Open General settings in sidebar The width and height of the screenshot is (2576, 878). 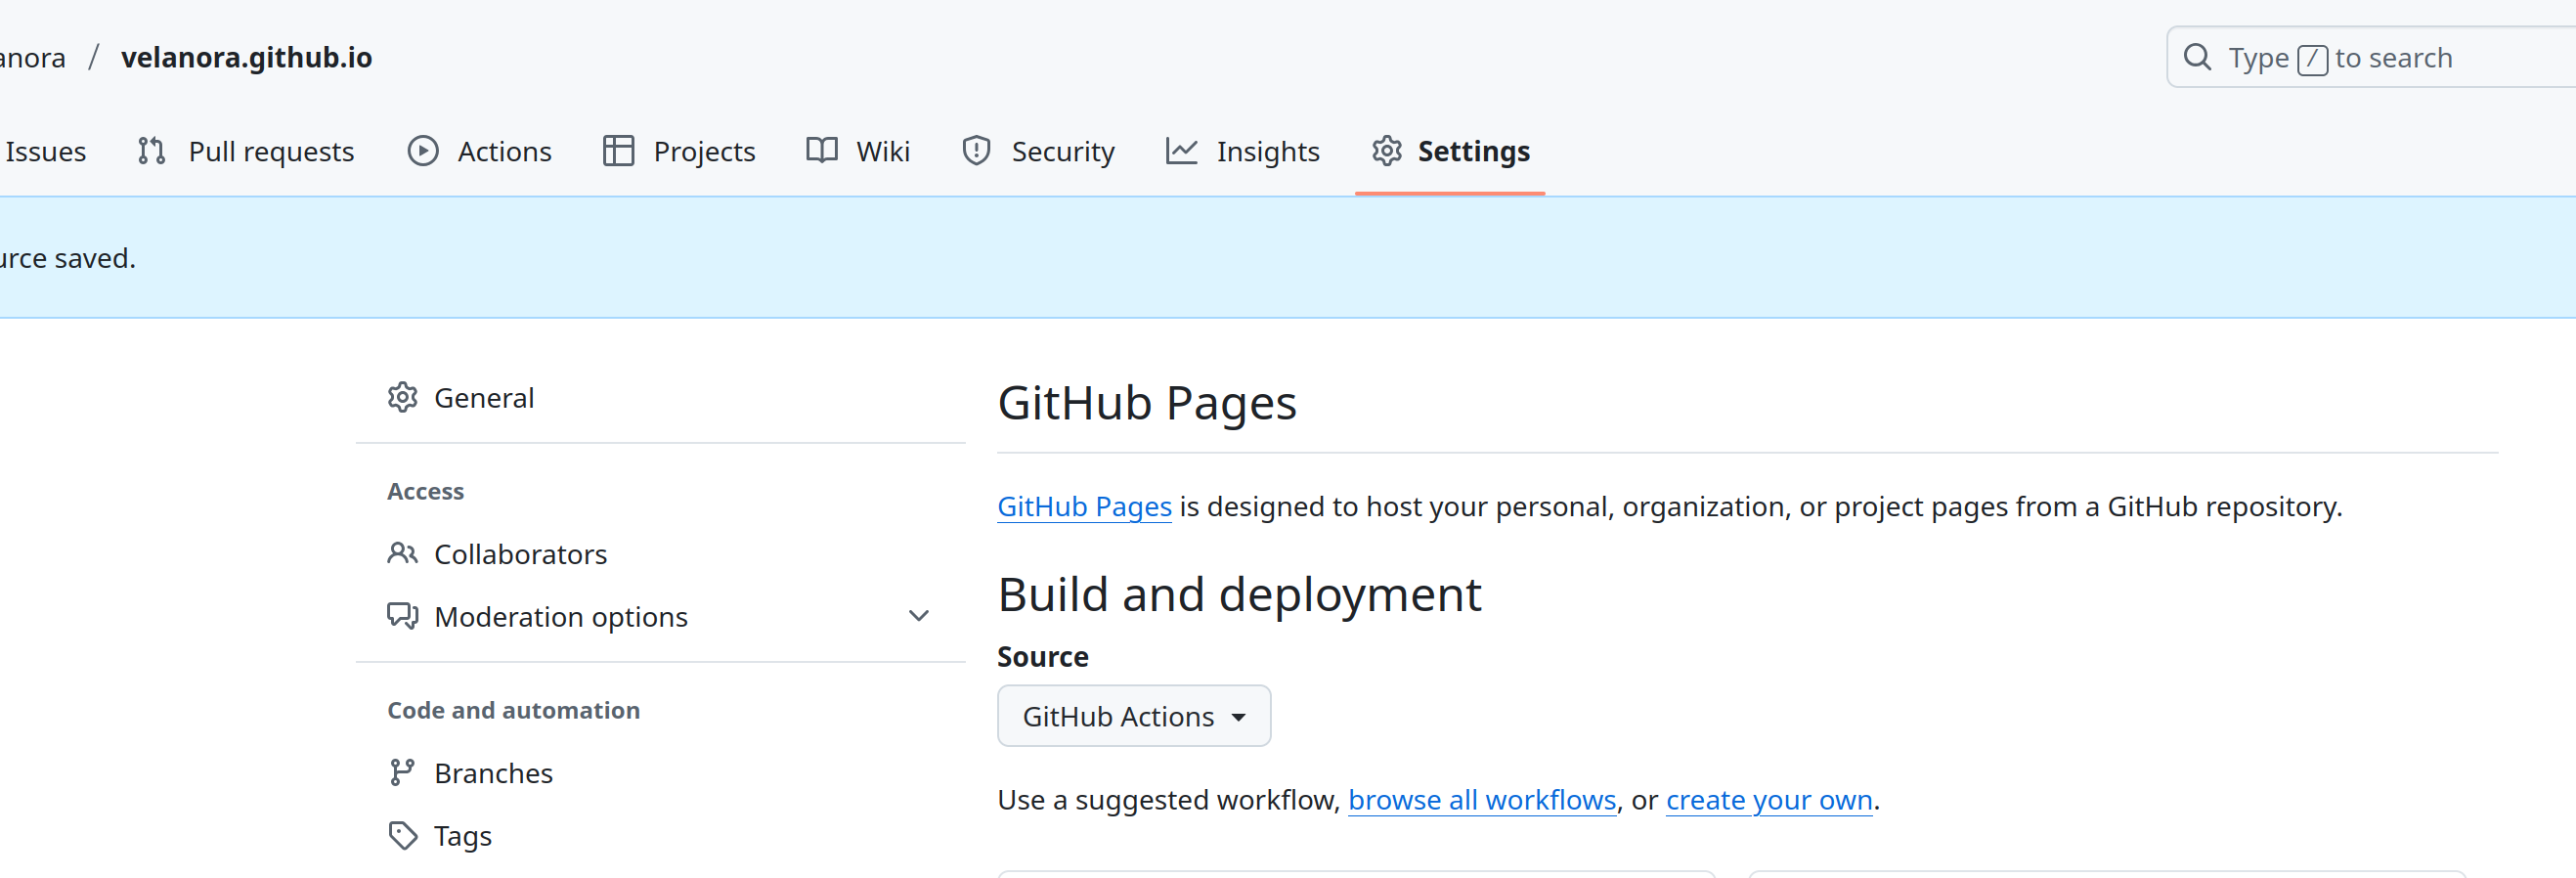click(x=660, y=397)
